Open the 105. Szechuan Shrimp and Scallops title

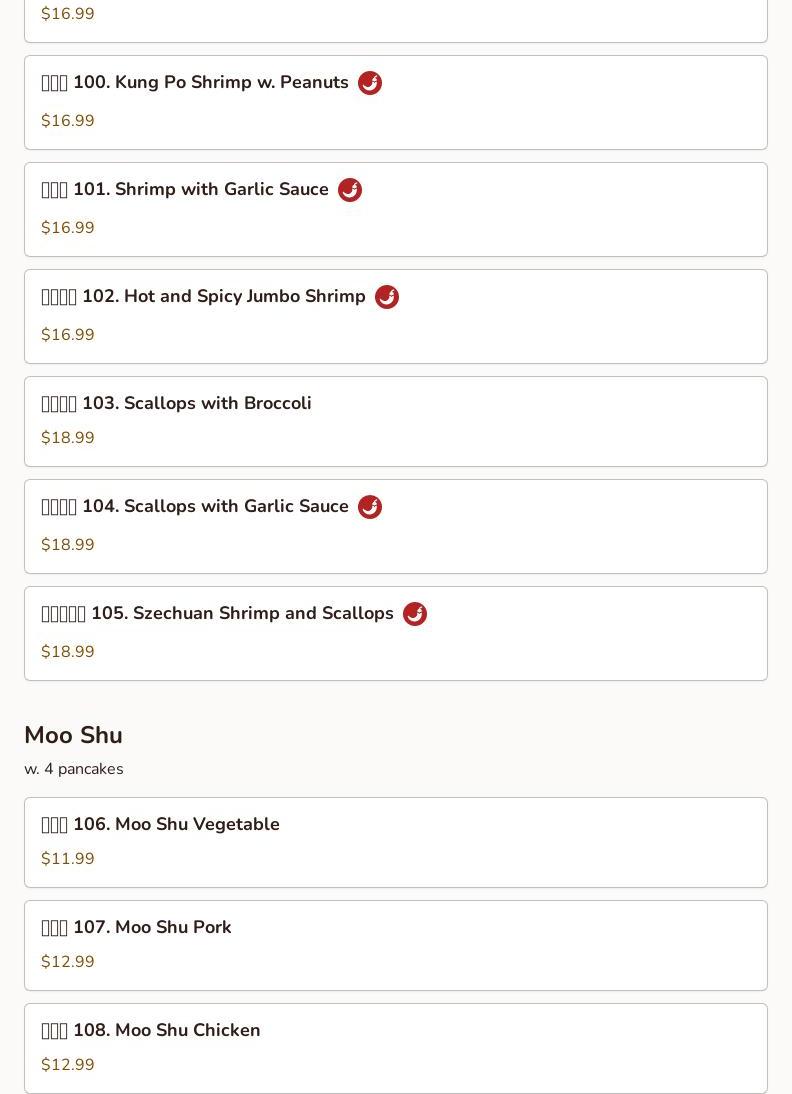click(217, 614)
